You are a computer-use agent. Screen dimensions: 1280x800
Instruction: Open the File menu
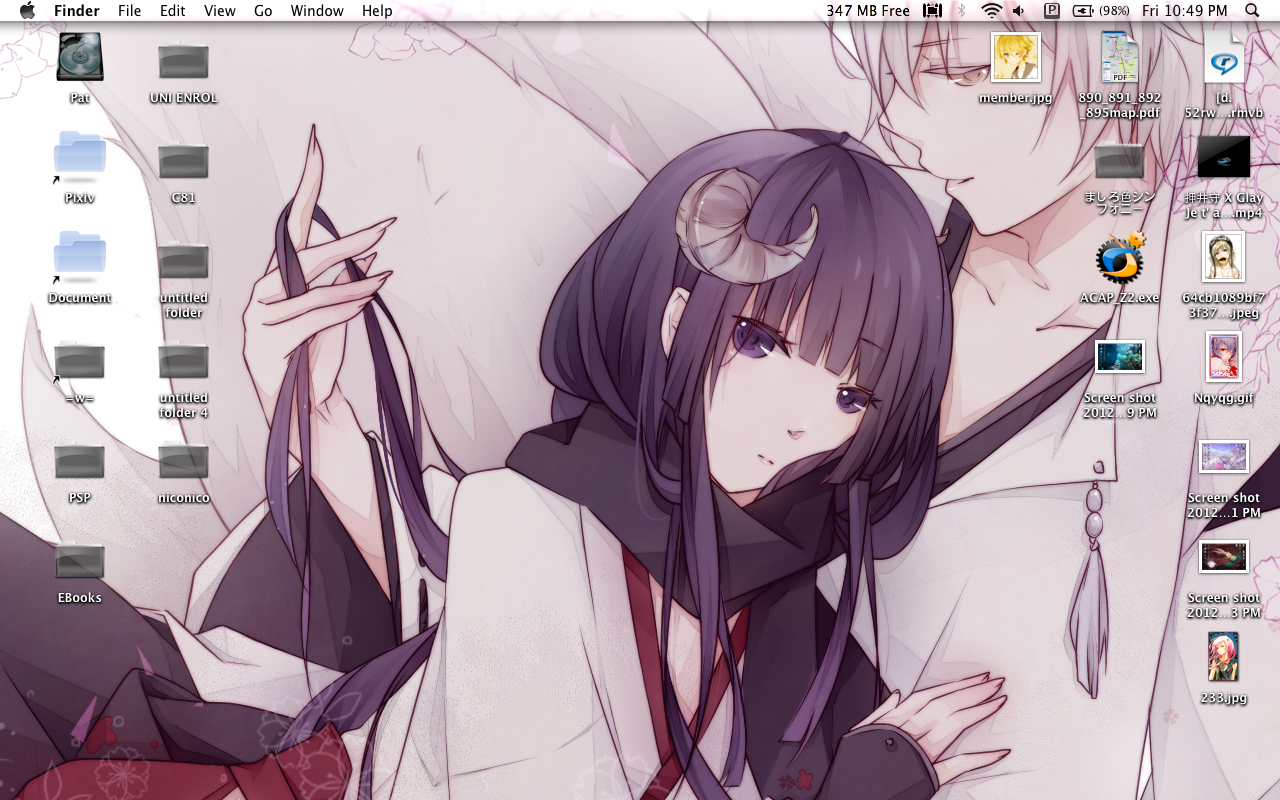pos(129,10)
